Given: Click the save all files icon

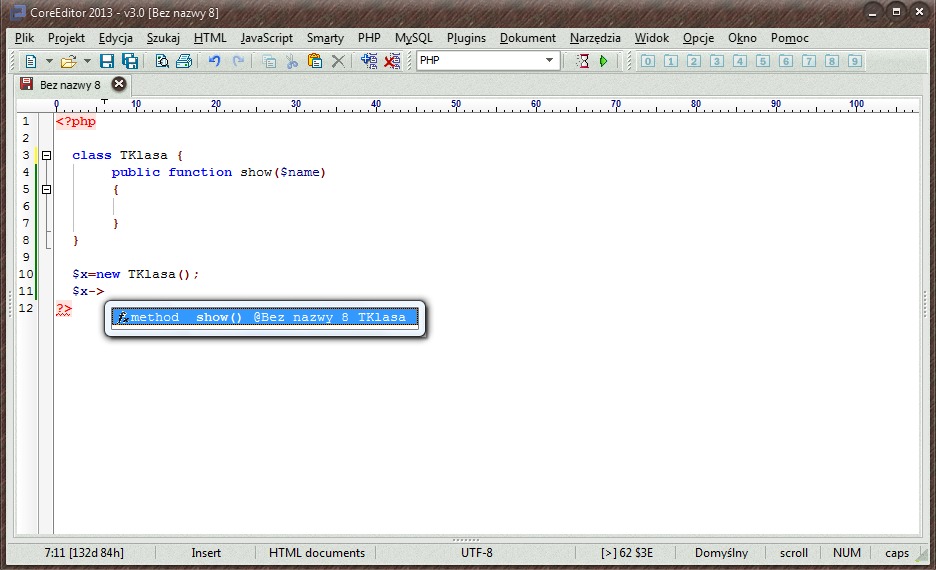Looking at the screenshot, I should click(130, 61).
